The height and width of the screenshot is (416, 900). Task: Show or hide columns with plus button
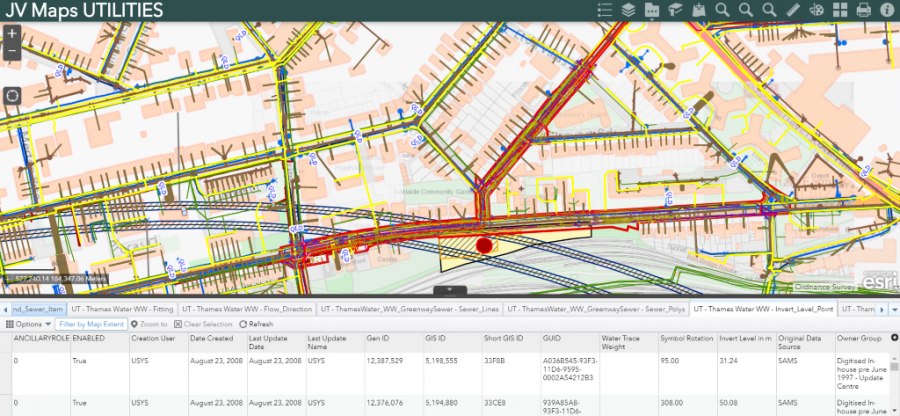click(893, 338)
